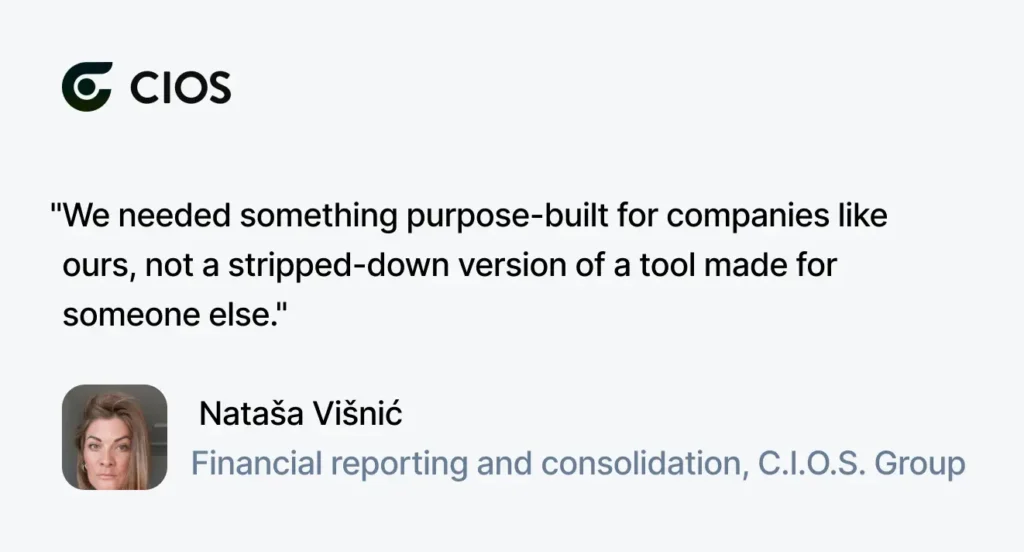Viewport: 1024px width, 552px height.
Task: Click the word 'ours,' starting second line
Action: 99,267
